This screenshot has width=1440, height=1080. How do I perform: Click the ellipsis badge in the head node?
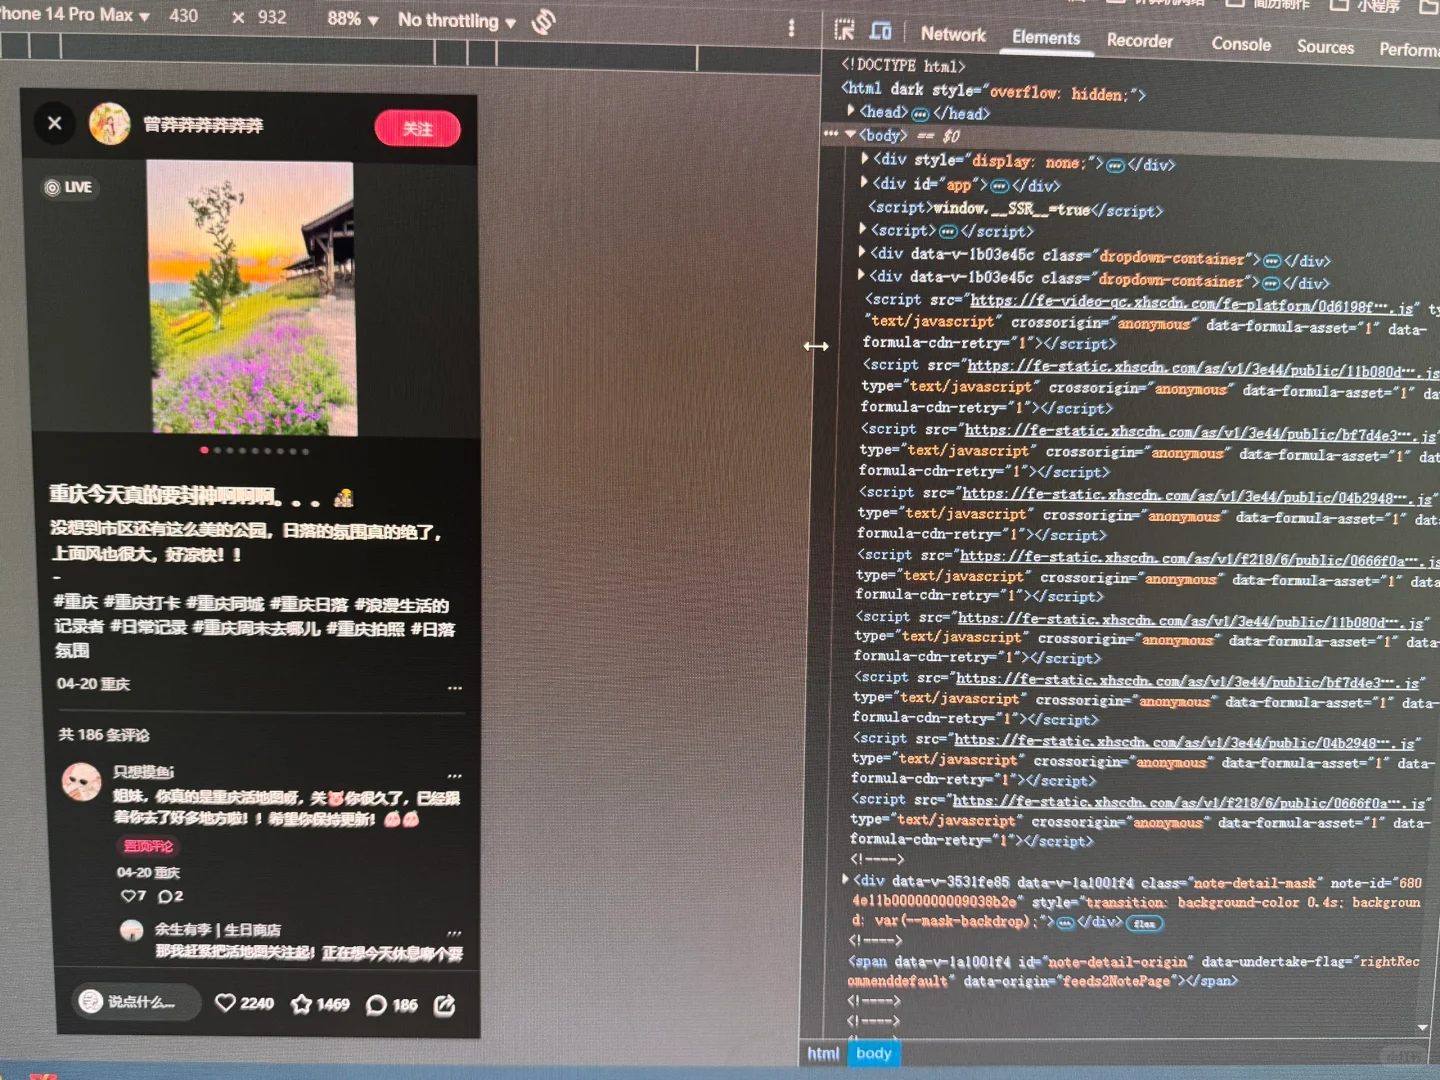(921, 114)
